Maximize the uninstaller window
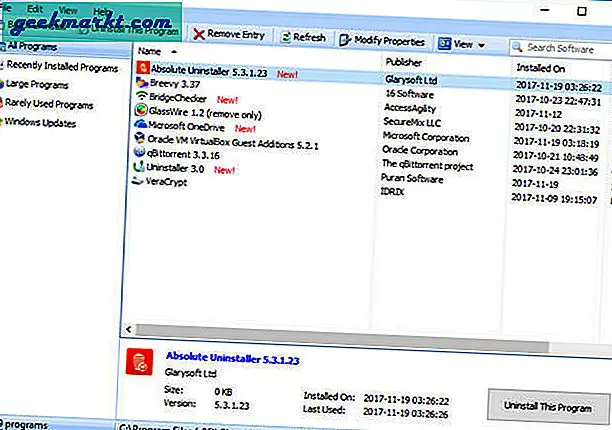The width and height of the screenshot is (612, 430). point(582,11)
